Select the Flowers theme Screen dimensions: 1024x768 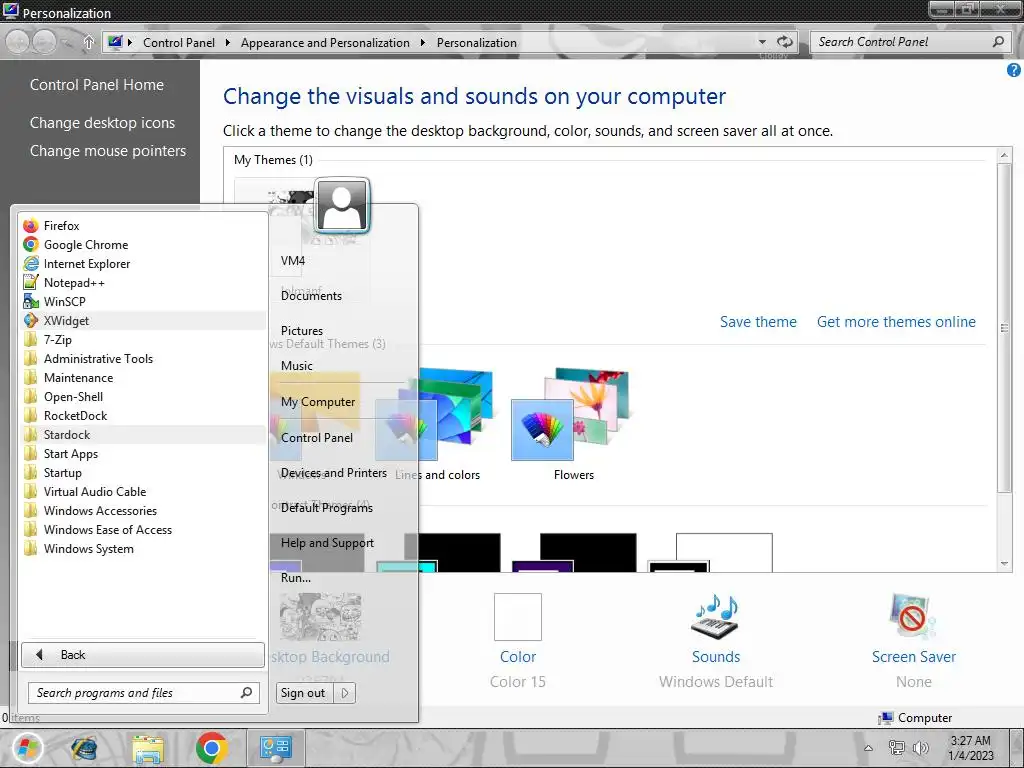[x=573, y=424]
